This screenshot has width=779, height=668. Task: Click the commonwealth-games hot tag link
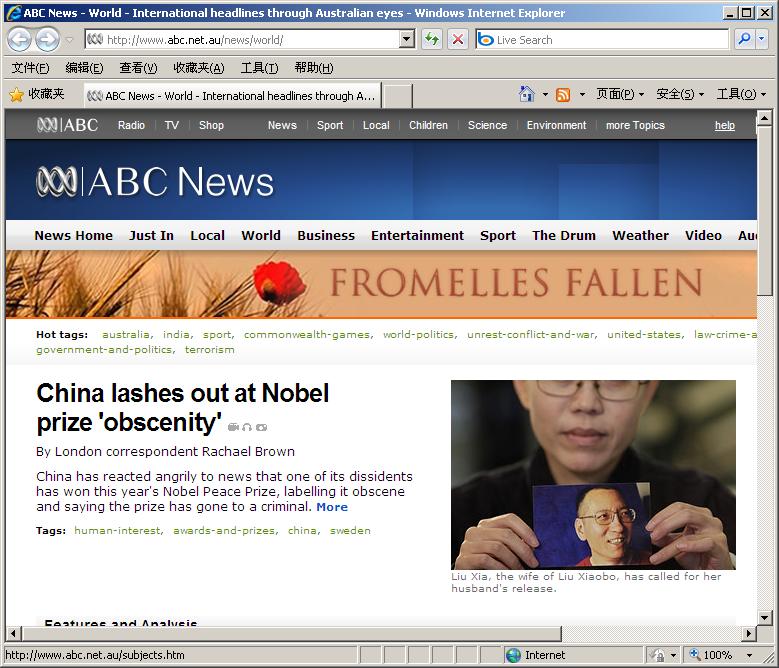pos(308,335)
